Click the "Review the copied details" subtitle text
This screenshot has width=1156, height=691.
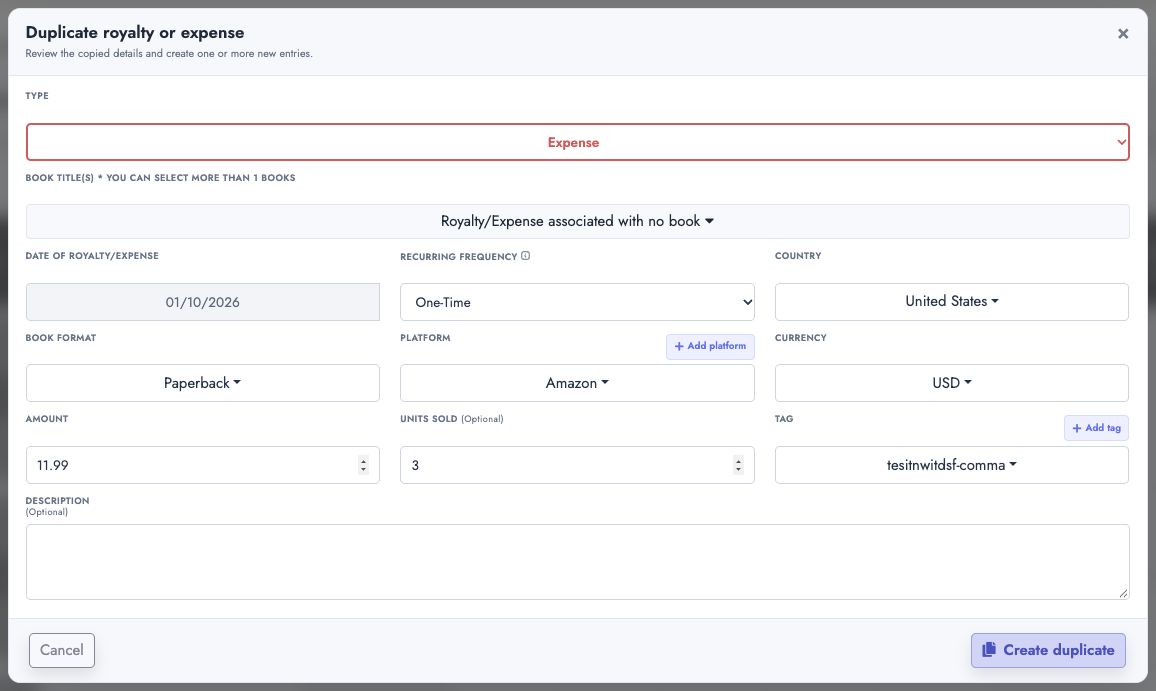(x=169, y=54)
